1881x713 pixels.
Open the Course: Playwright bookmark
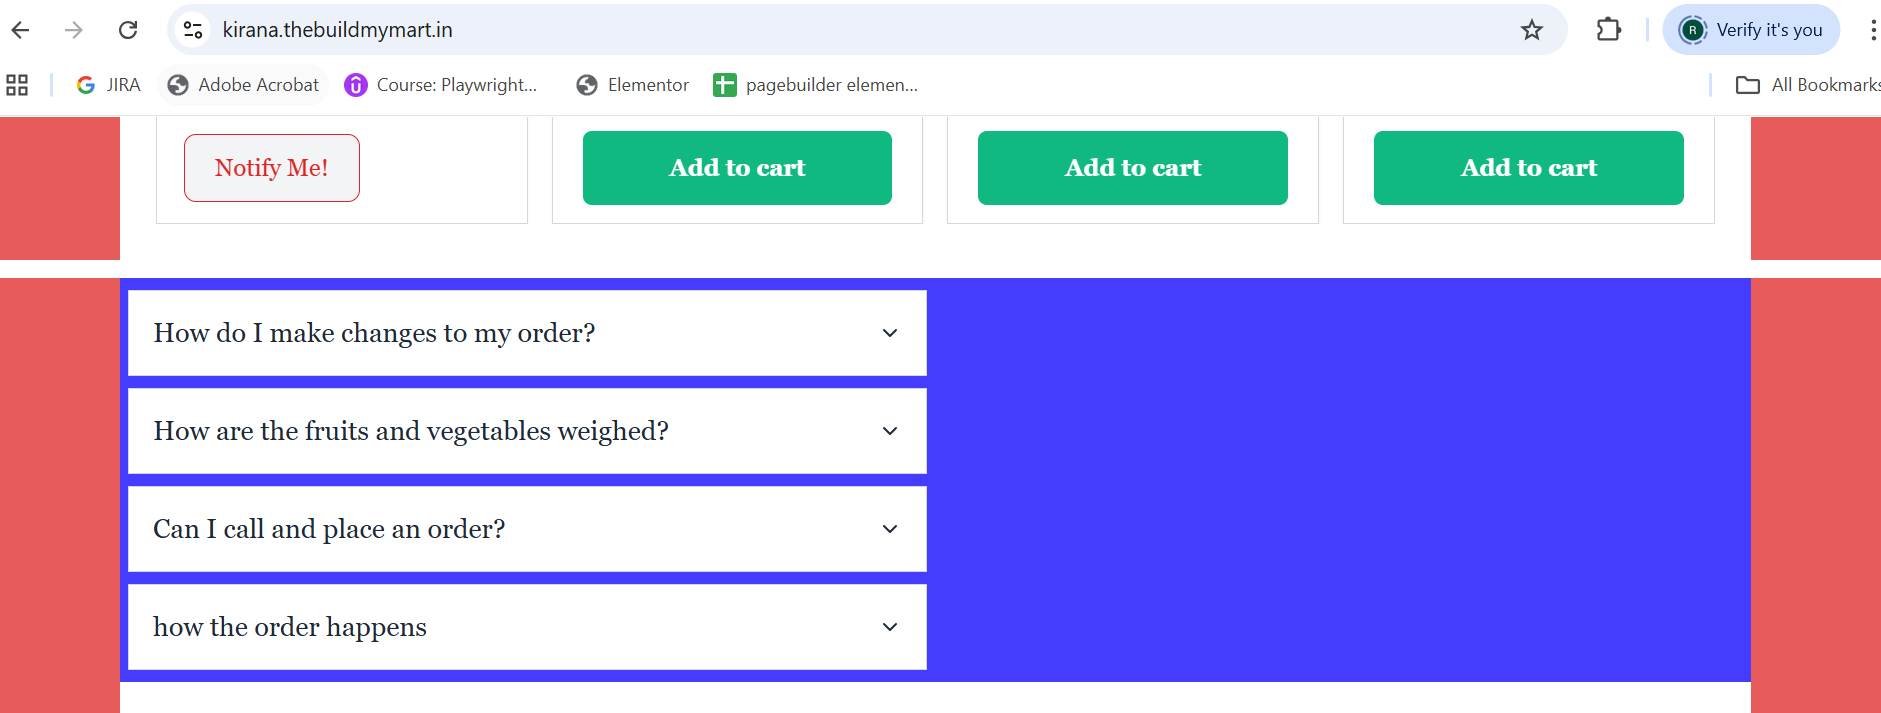pos(441,85)
